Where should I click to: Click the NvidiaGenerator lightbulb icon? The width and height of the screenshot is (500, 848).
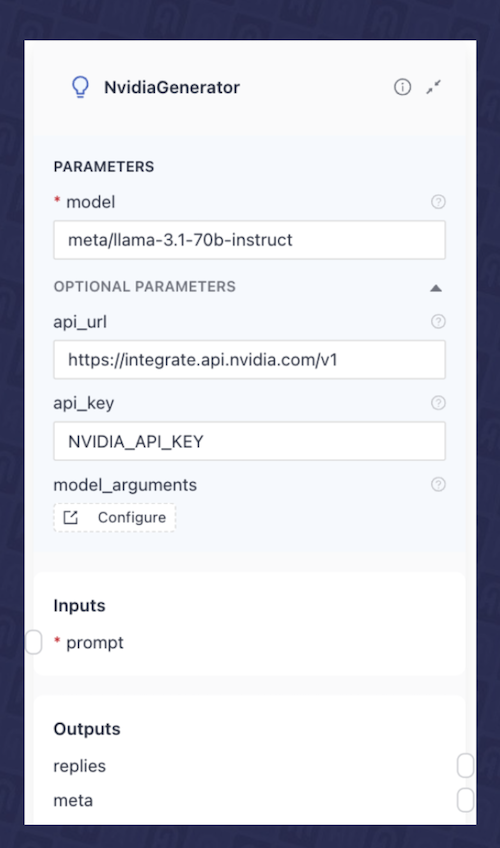point(81,87)
